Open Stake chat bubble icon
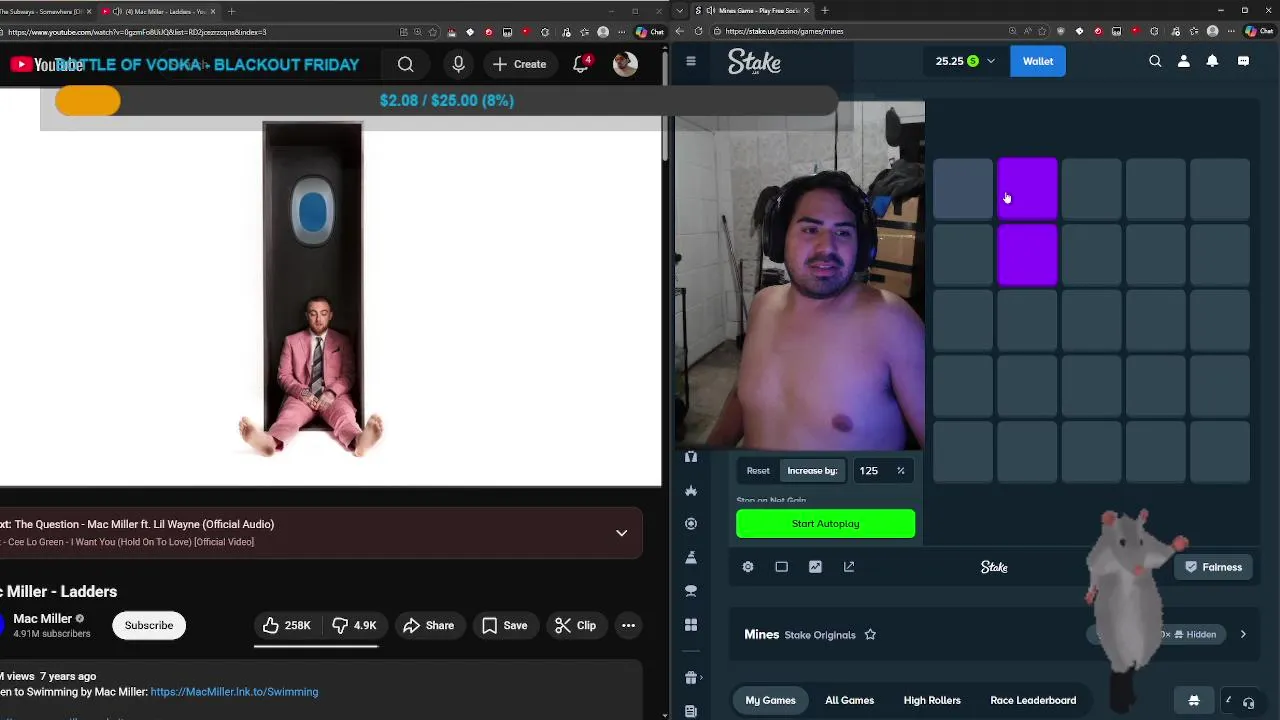The height and width of the screenshot is (720, 1280). [x=1243, y=61]
